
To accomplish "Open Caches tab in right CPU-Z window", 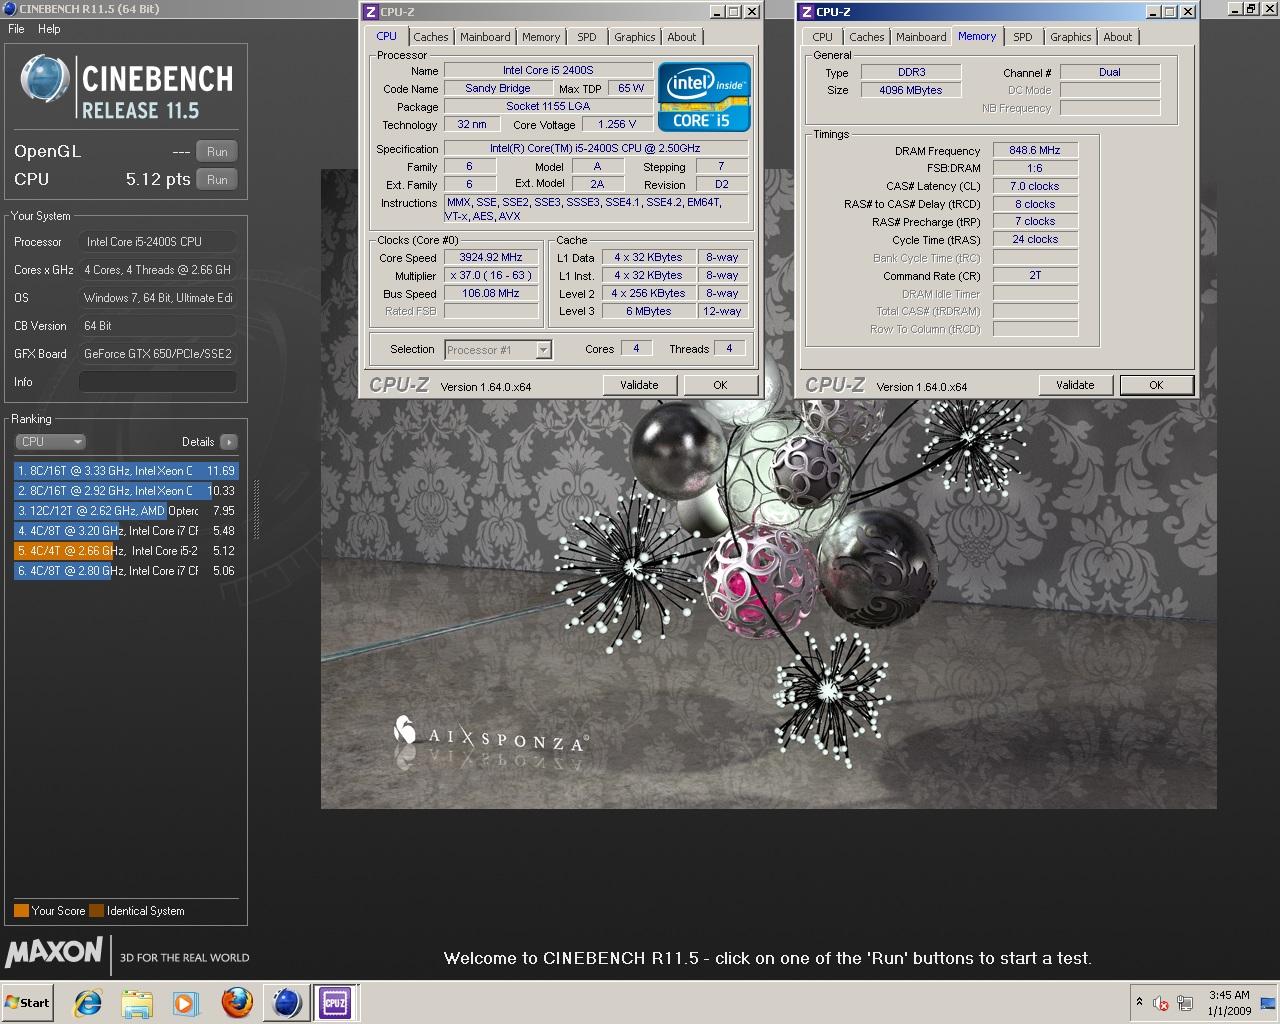I will (x=867, y=37).
